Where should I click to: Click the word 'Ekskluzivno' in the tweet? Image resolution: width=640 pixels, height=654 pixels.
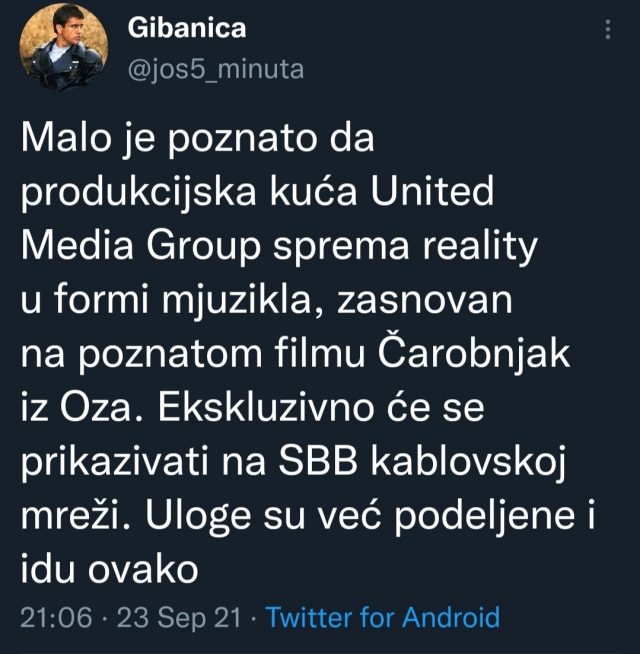[266, 407]
